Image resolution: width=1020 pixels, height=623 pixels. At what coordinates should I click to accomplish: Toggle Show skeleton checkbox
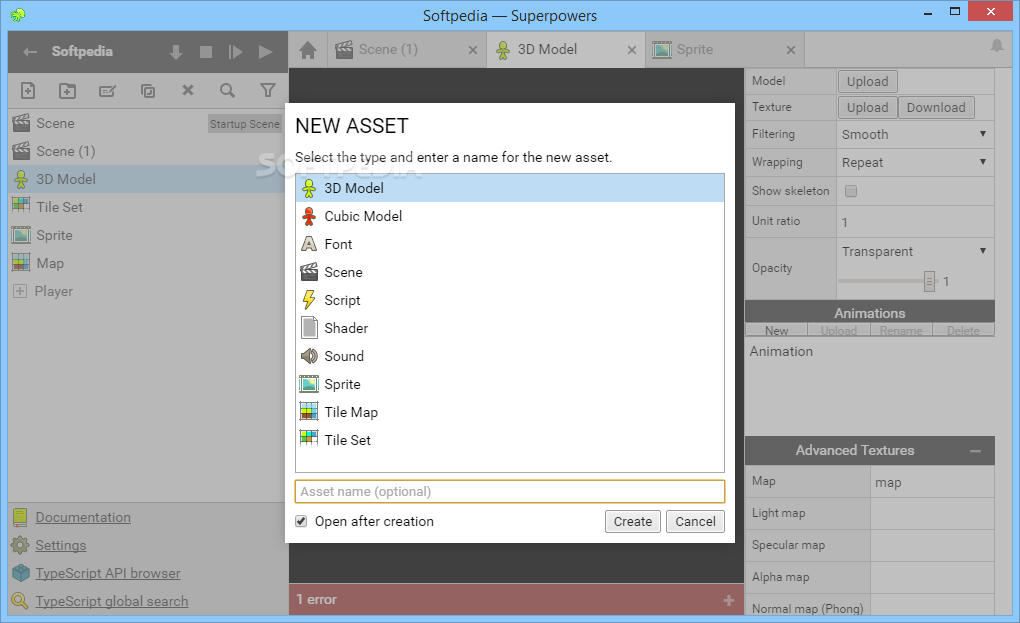[851, 191]
